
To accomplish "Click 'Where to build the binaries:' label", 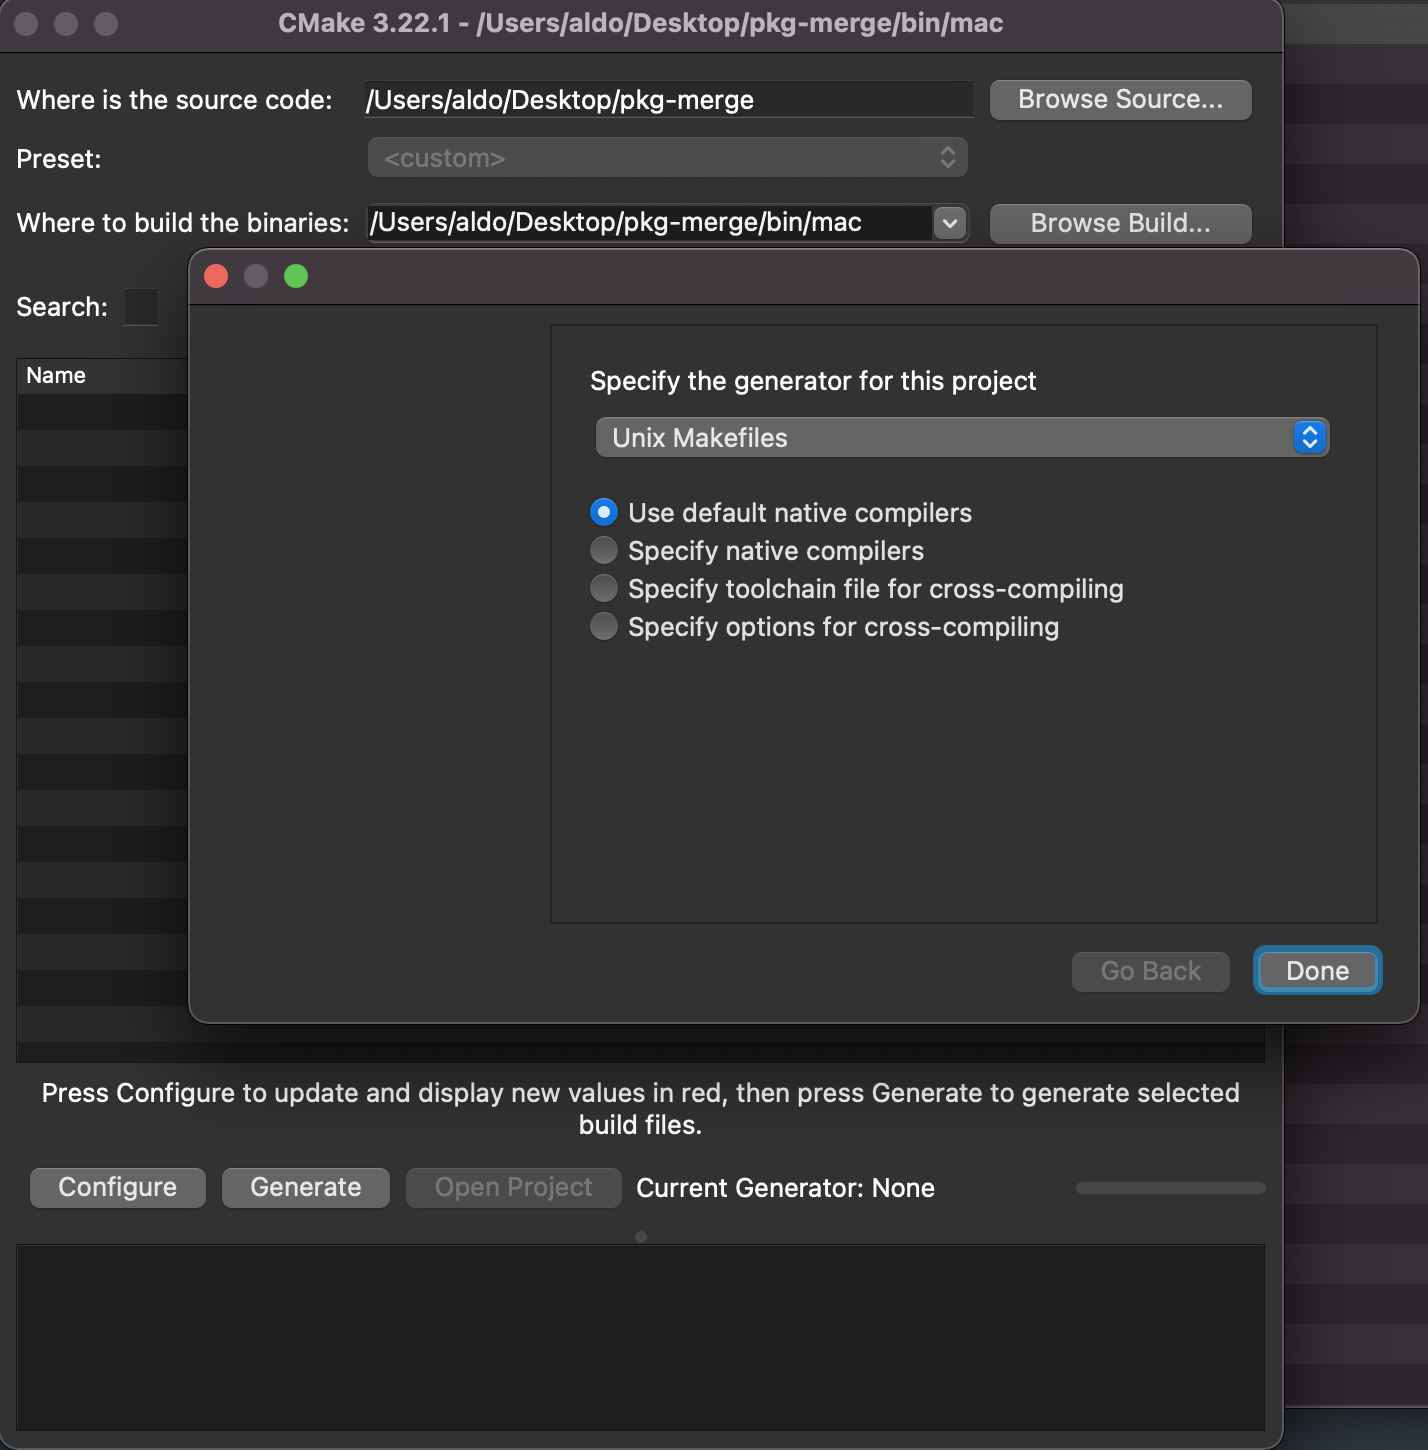I will (x=183, y=223).
